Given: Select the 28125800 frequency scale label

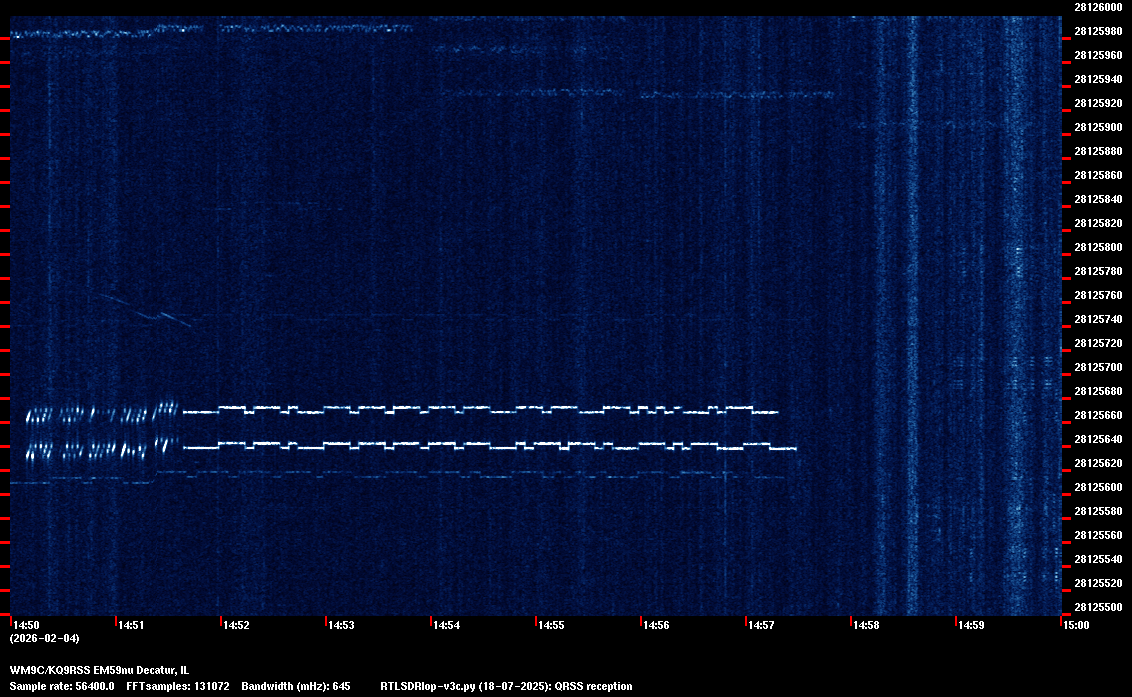Looking at the screenshot, I should tap(1097, 247).
